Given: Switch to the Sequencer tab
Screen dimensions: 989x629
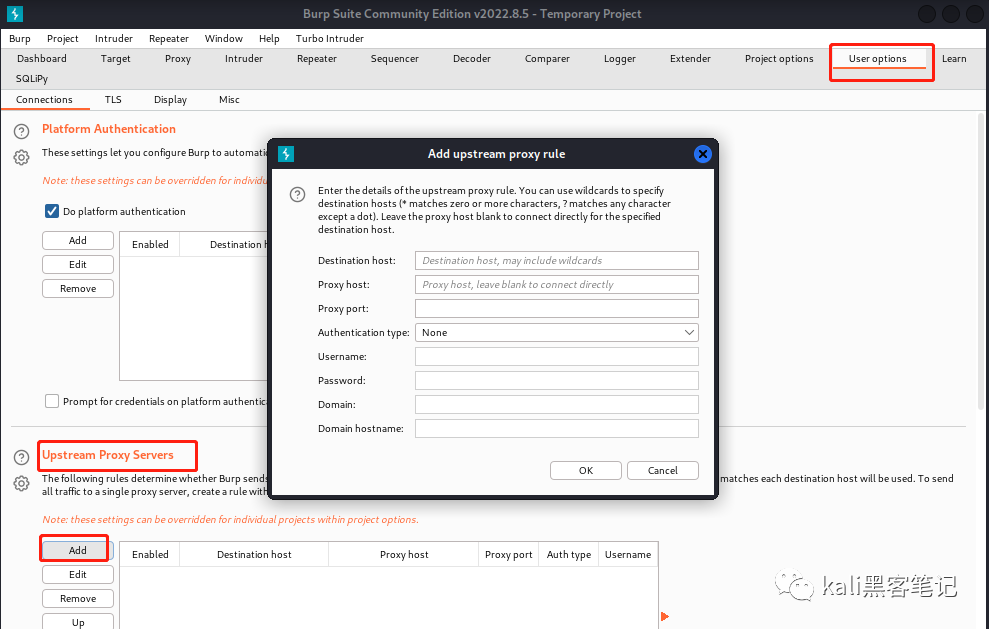Looking at the screenshot, I should 394,58.
